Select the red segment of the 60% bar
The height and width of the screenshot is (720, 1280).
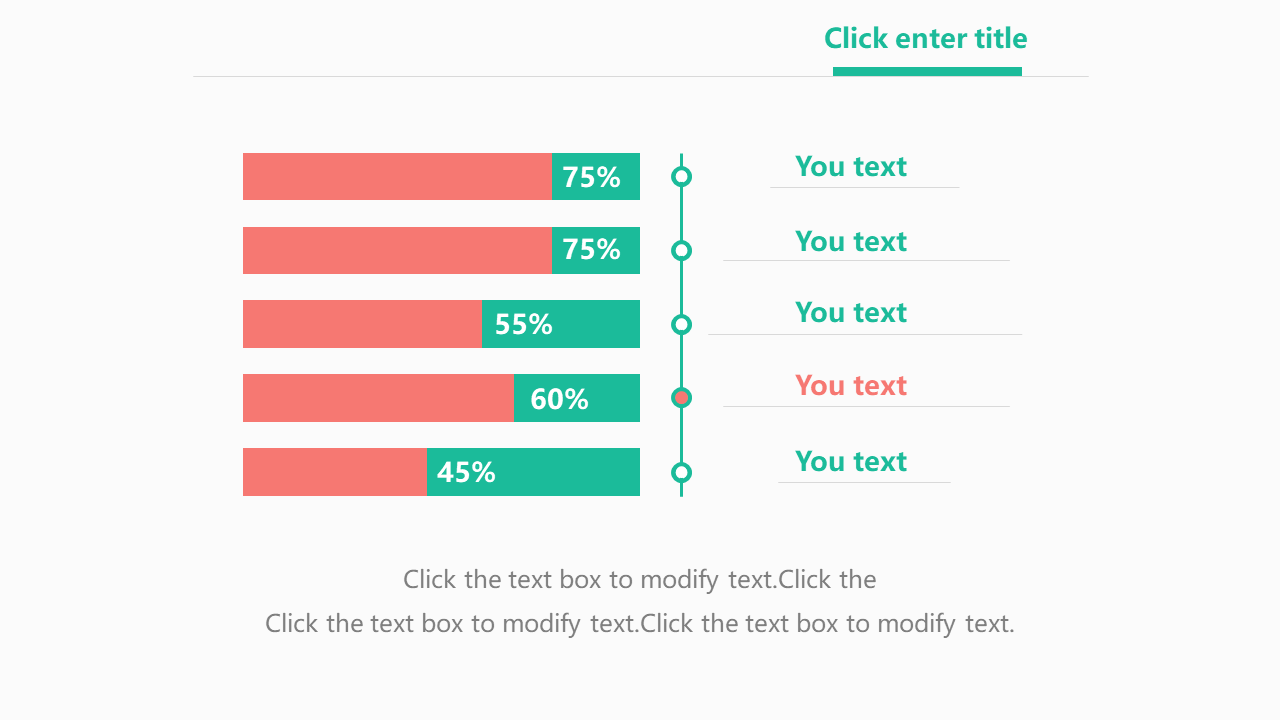pyautogui.click(x=378, y=398)
